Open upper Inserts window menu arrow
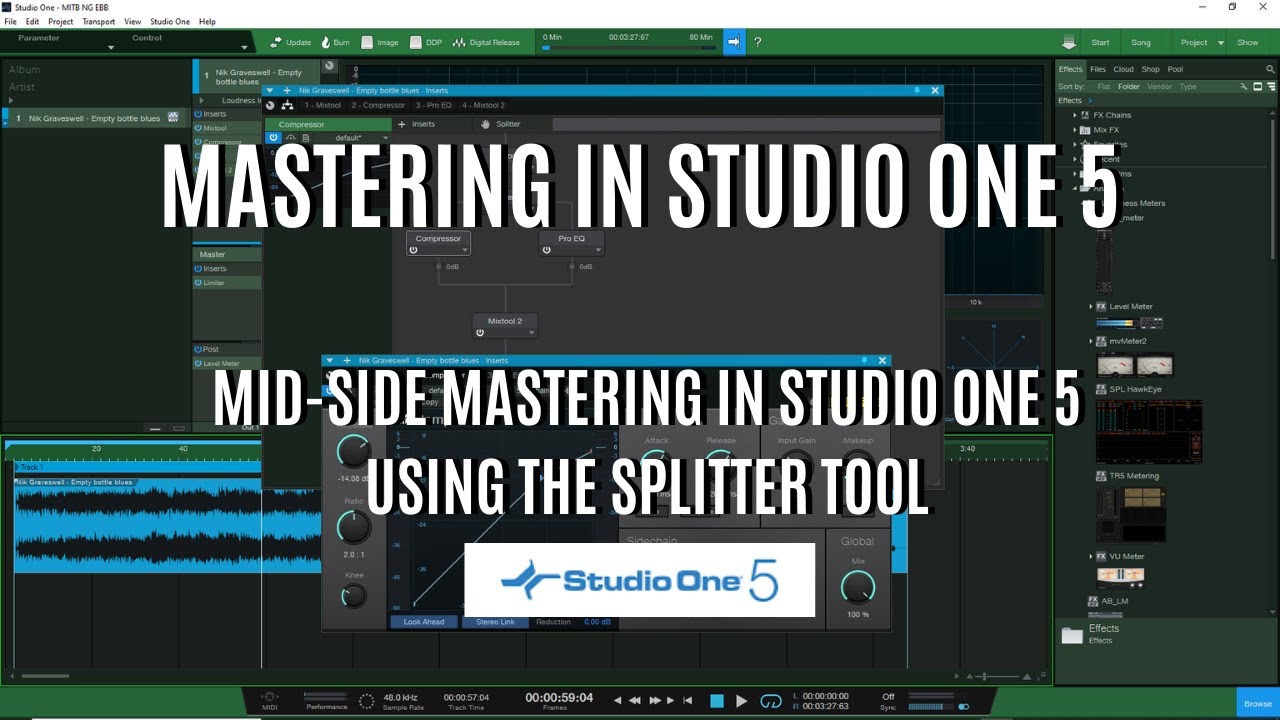Image resolution: width=1280 pixels, height=720 pixels. tap(270, 90)
